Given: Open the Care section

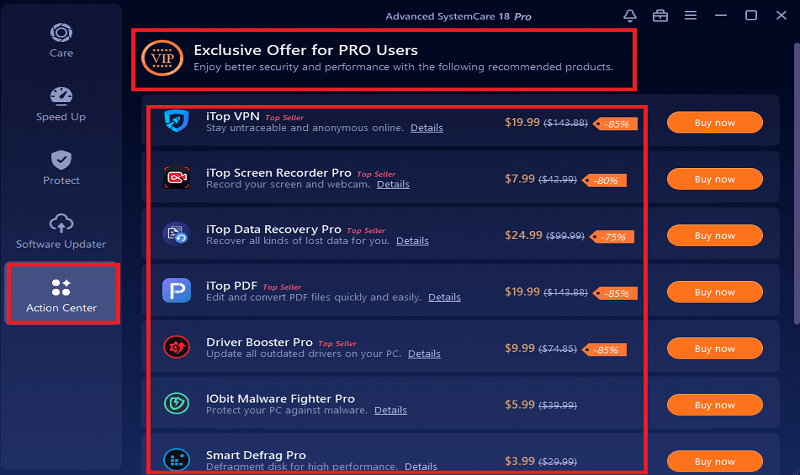Looking at the screenshot, I should (61, 40).
